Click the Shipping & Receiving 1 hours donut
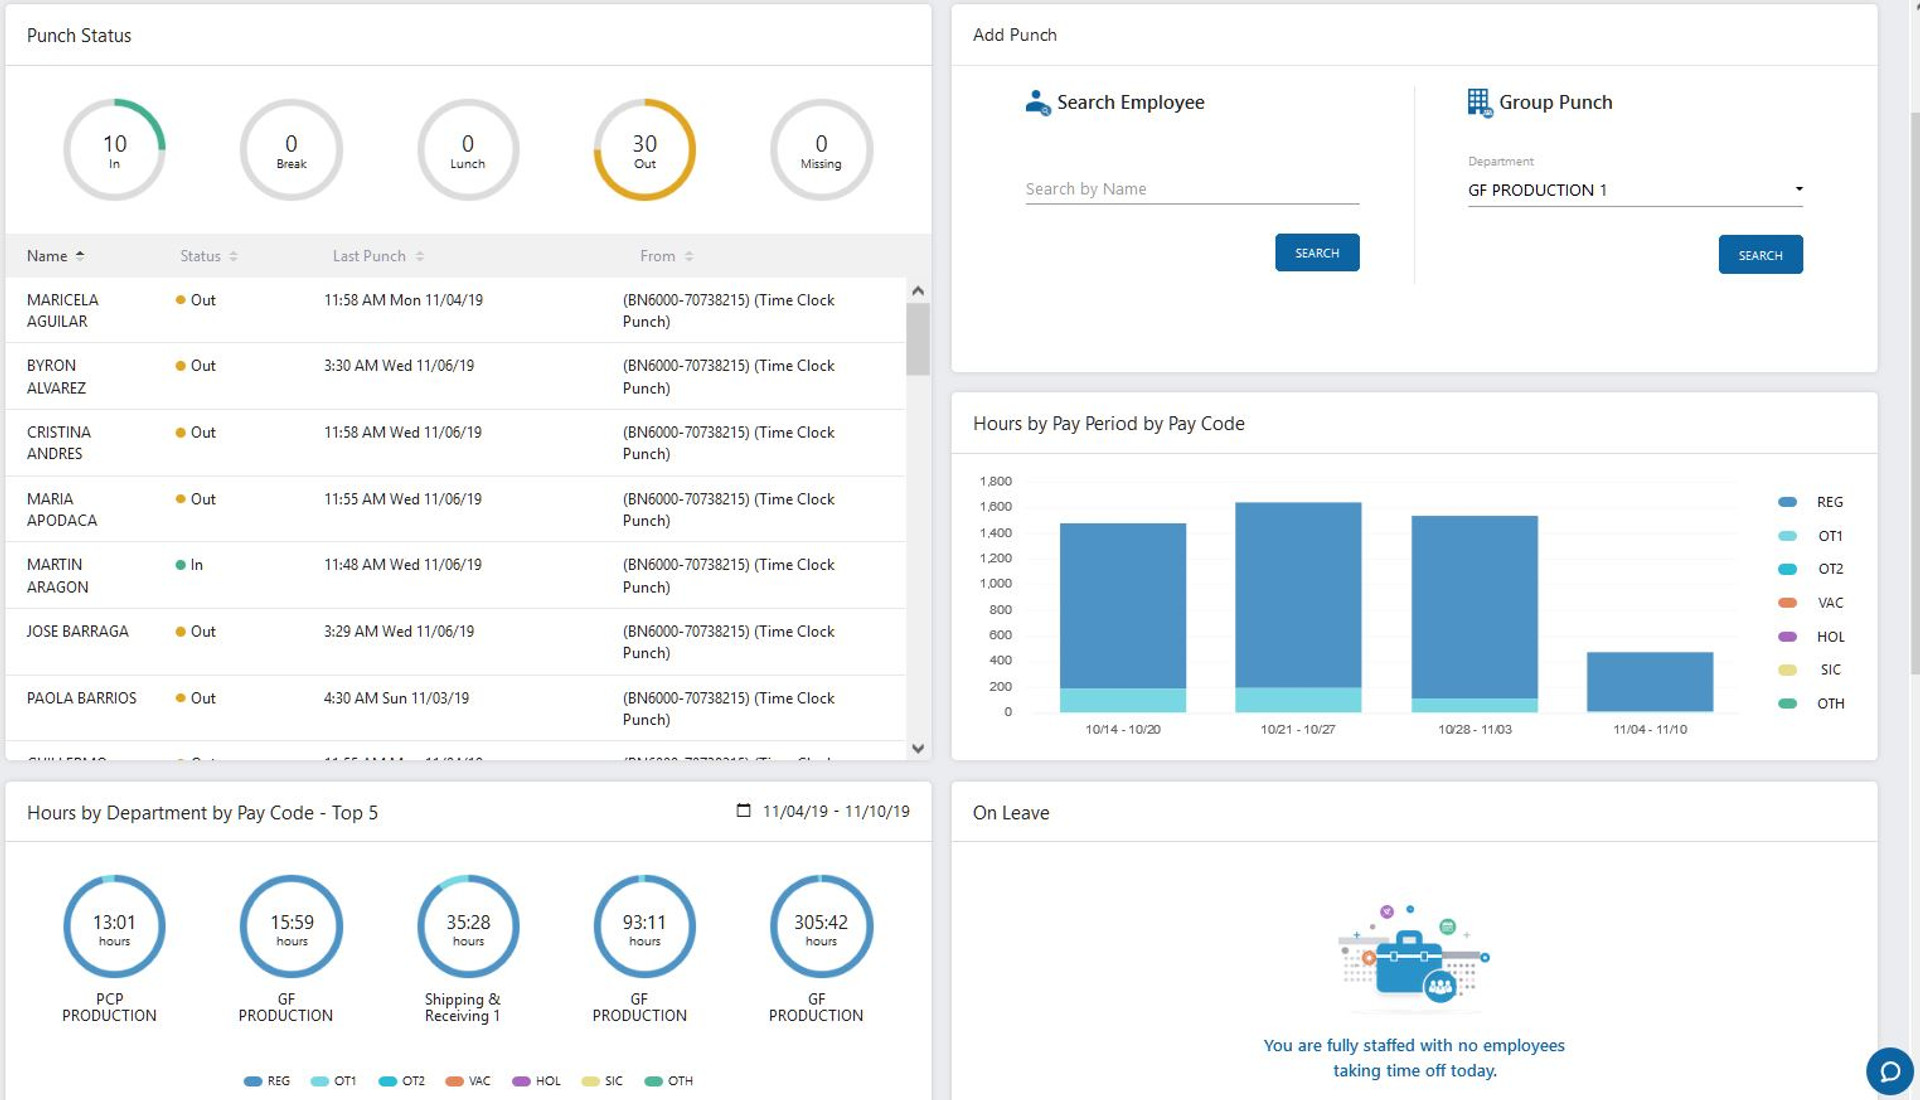This screenshot has width=1920, height=1100. point(467,926)
